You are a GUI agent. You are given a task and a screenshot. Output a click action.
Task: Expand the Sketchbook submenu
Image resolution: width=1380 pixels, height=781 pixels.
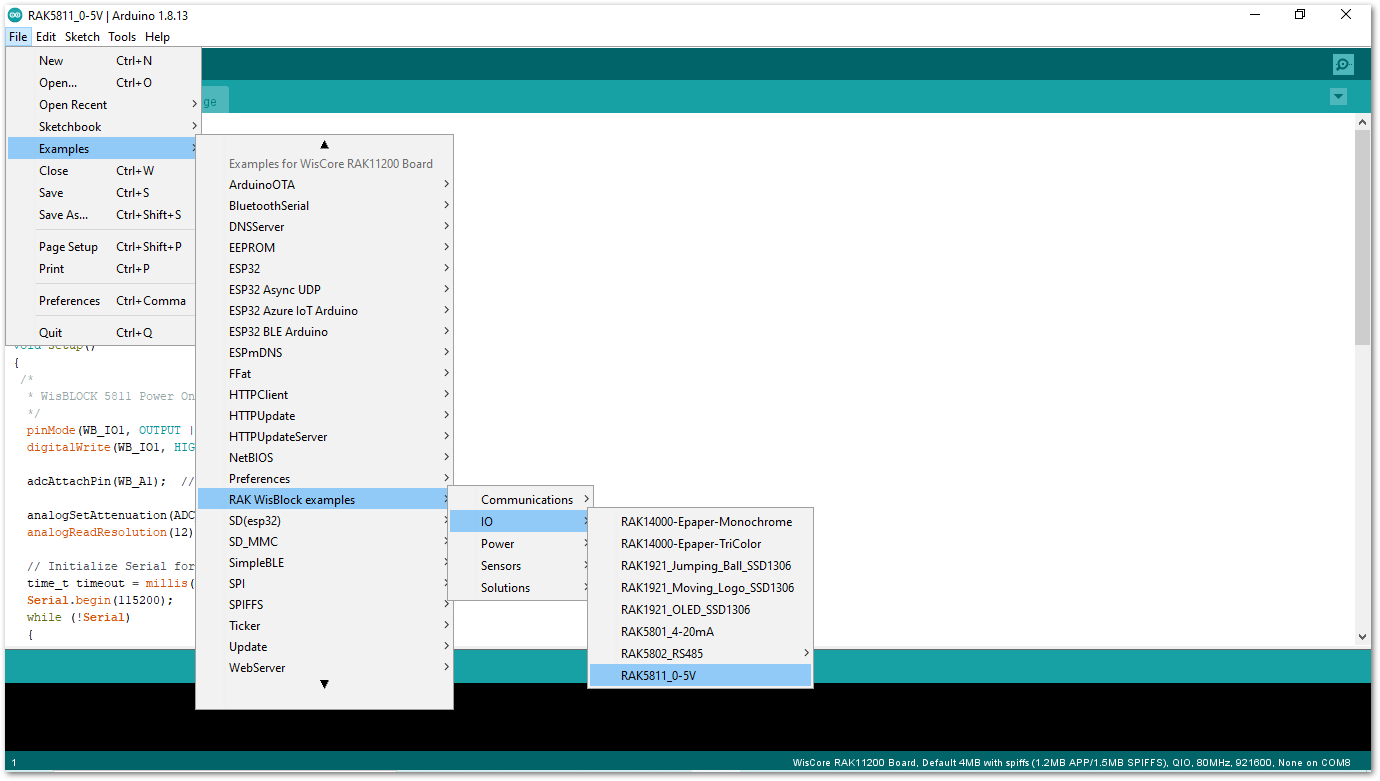click(104, 127)
